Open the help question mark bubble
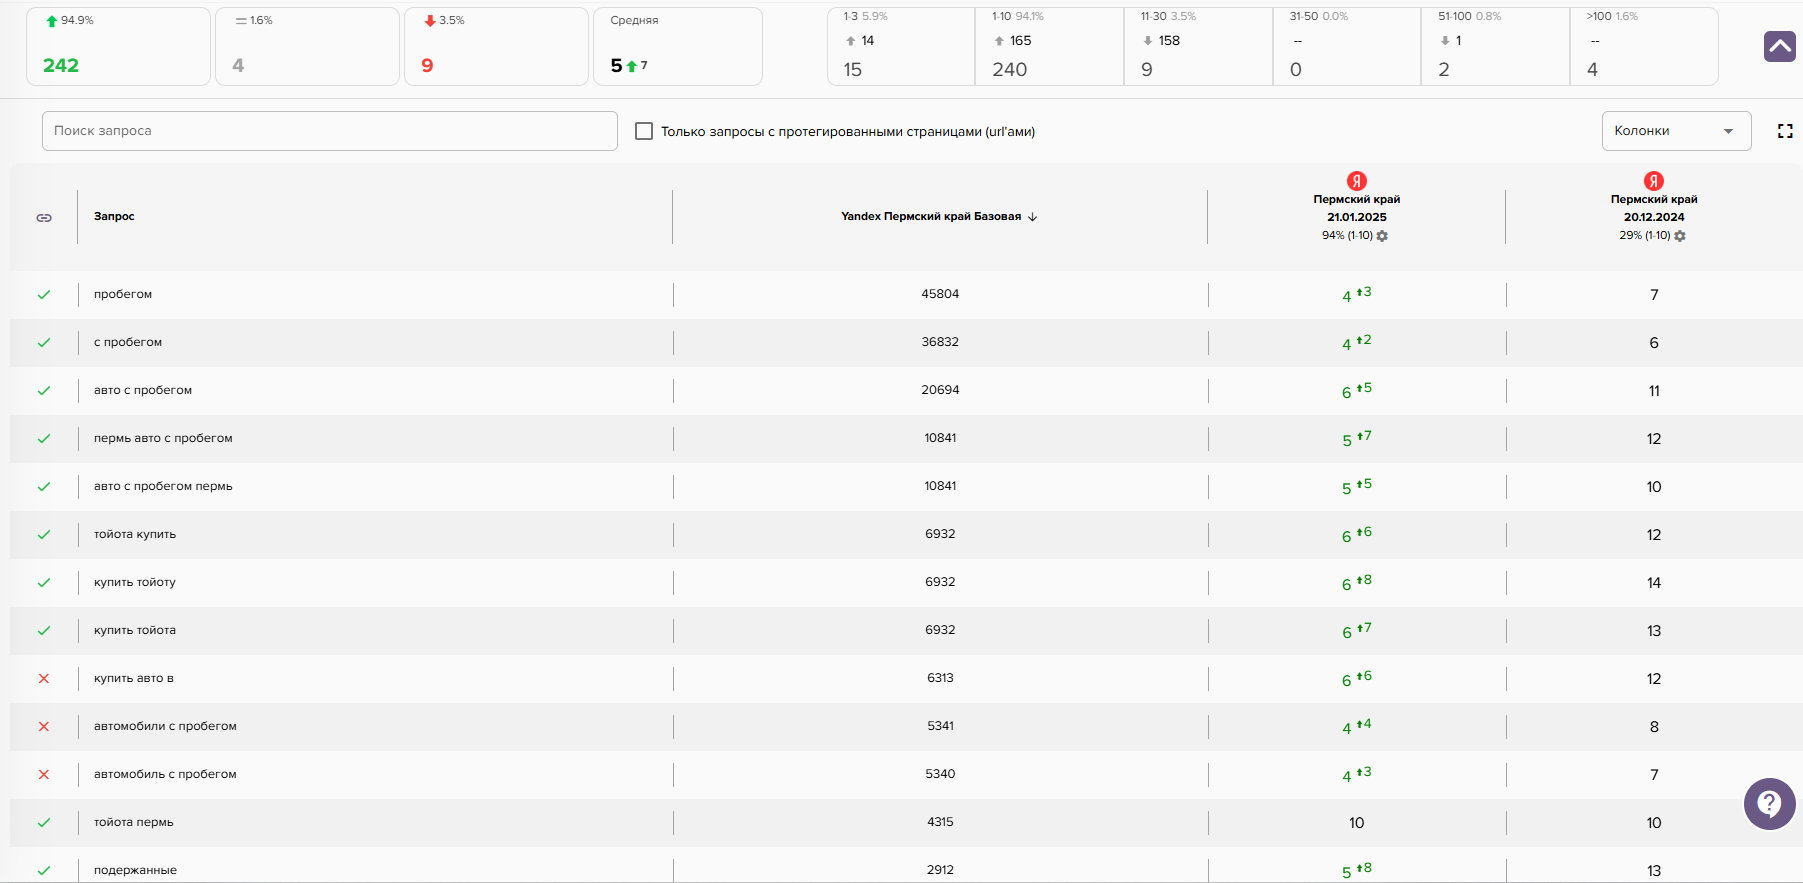 point(1769,803)
